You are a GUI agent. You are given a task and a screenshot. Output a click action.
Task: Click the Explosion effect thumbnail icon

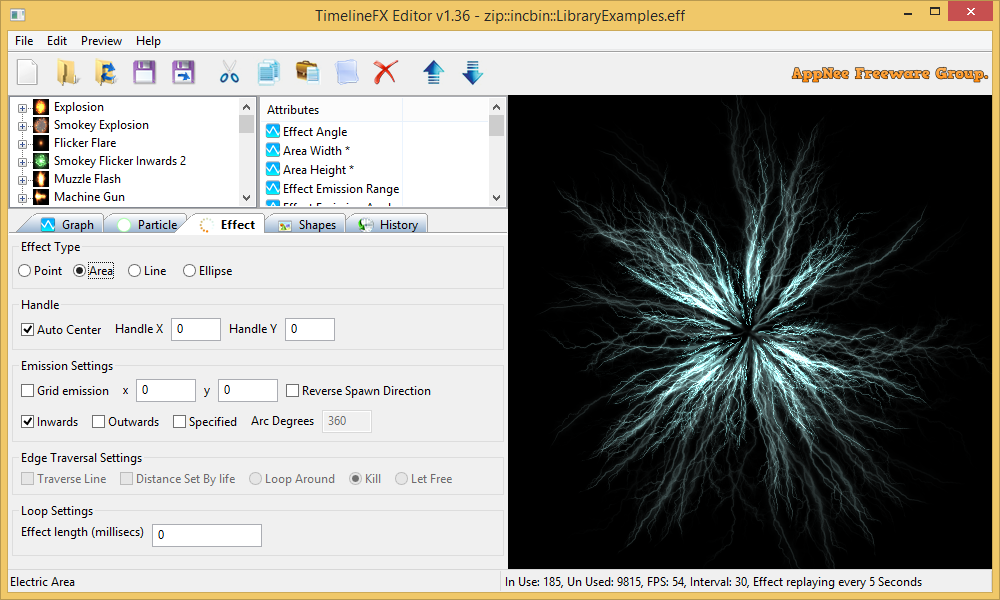[x=41, y=106]
